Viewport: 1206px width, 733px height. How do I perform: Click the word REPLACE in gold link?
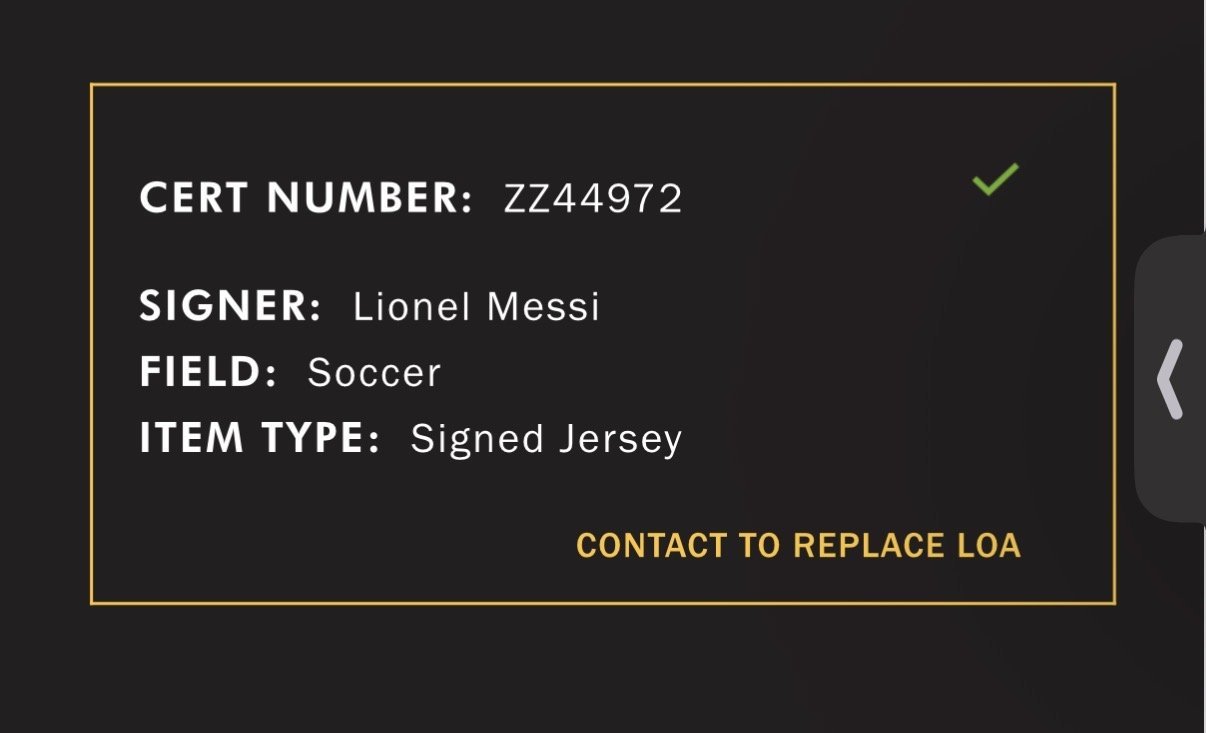pyautogui.click(x=867, y=546)
